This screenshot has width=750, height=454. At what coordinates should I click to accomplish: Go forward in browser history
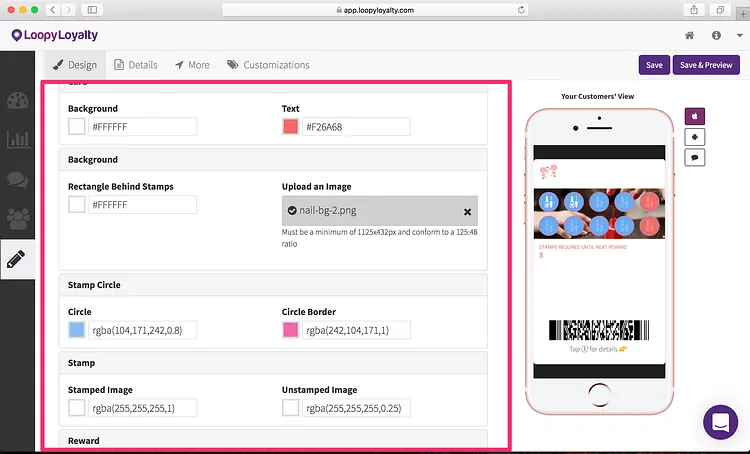(x=68, y=10)
